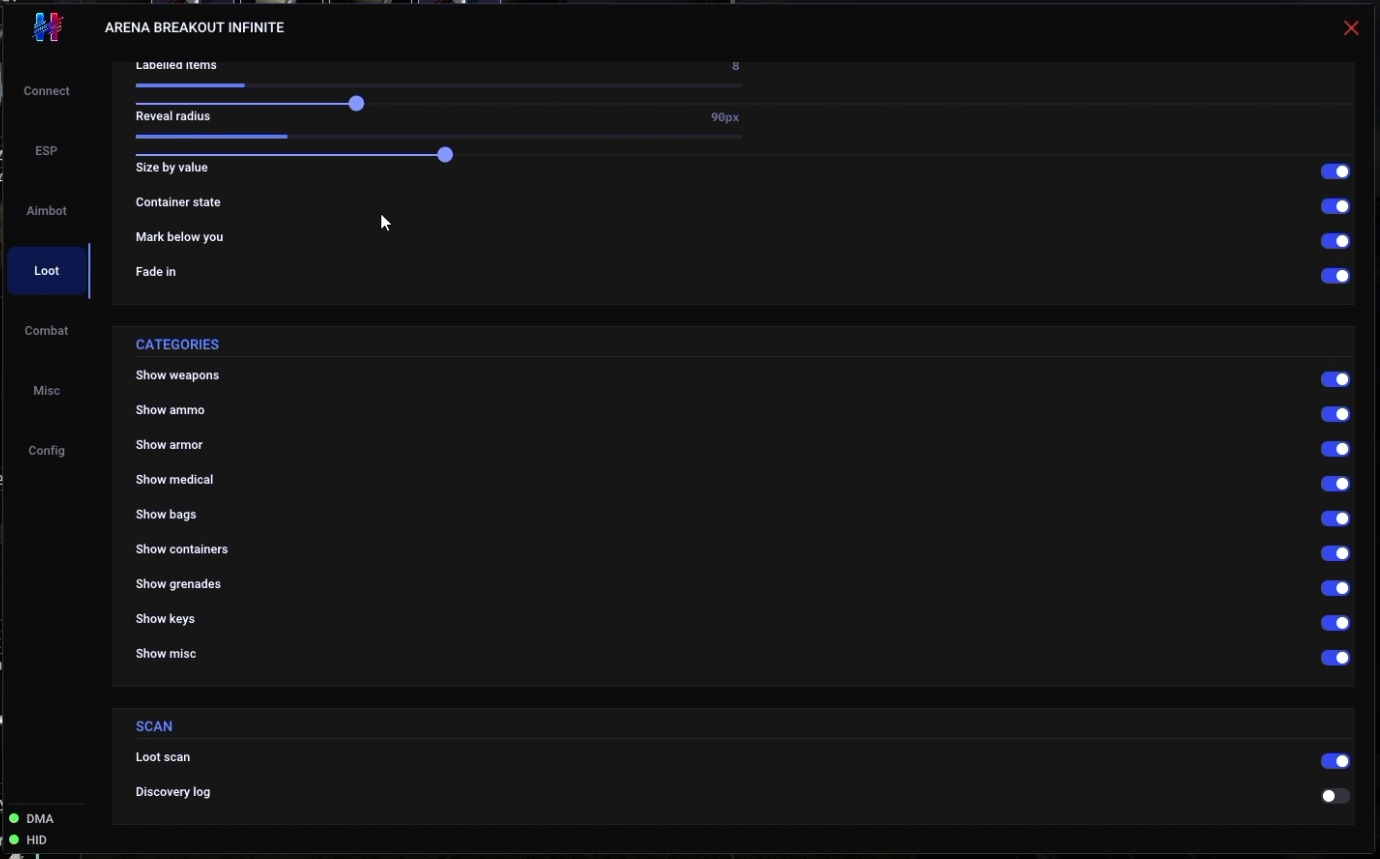Click the CATEGORIES section heading
Screen dimensions: 1380x859
(x=177, y=344)
